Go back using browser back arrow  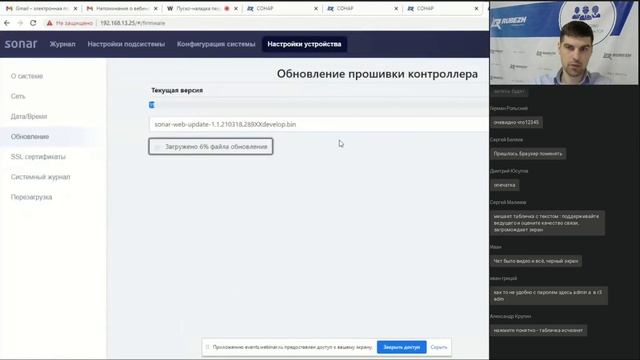(7, 23)
